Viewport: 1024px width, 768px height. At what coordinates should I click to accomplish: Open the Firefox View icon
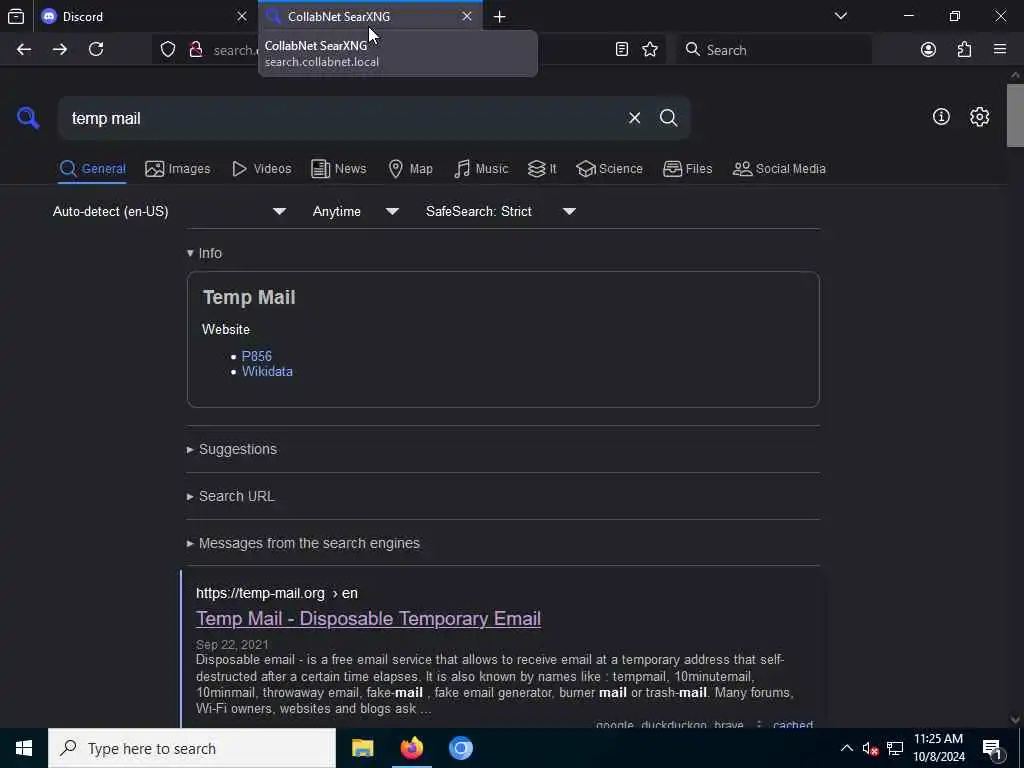(x=16, y=17)
